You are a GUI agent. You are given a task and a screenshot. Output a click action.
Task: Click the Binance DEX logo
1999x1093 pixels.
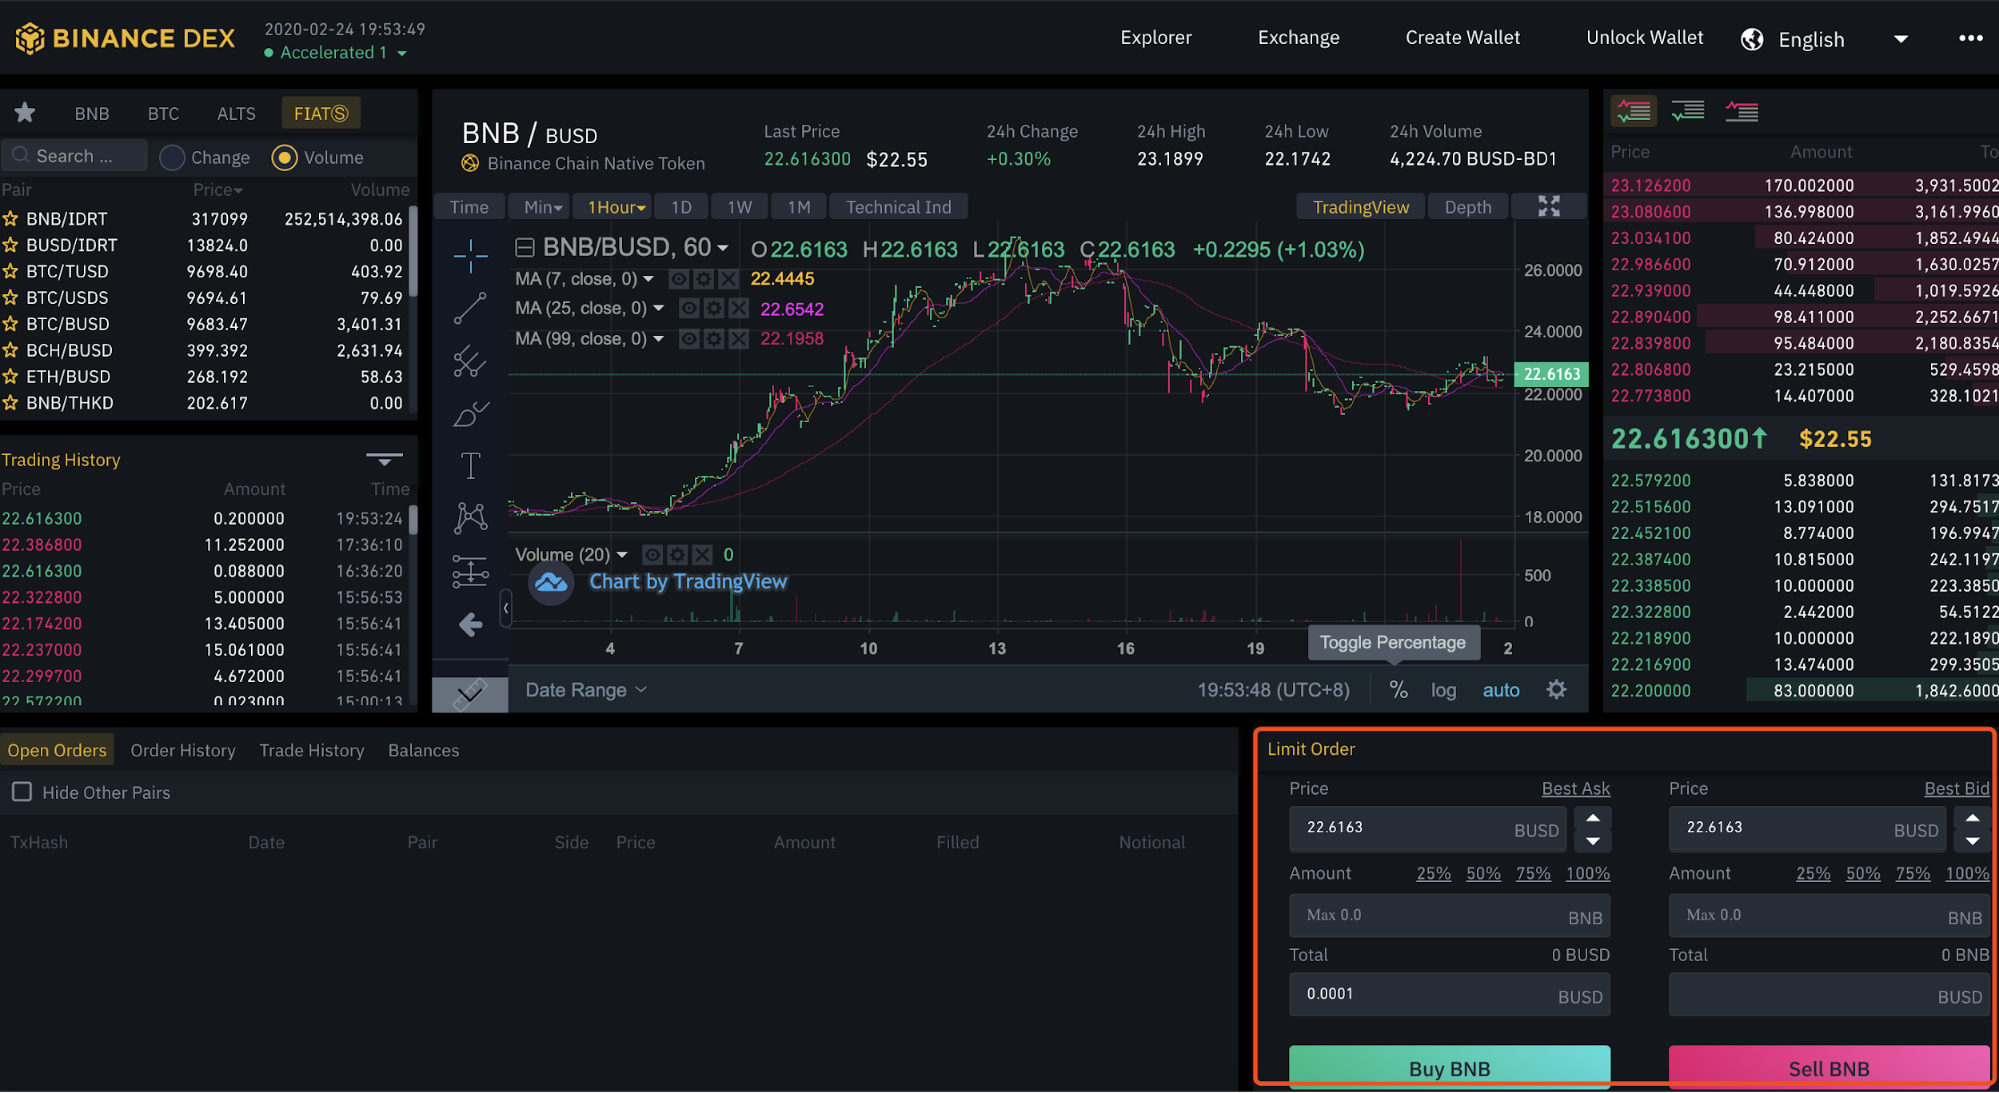click(125, 38)
